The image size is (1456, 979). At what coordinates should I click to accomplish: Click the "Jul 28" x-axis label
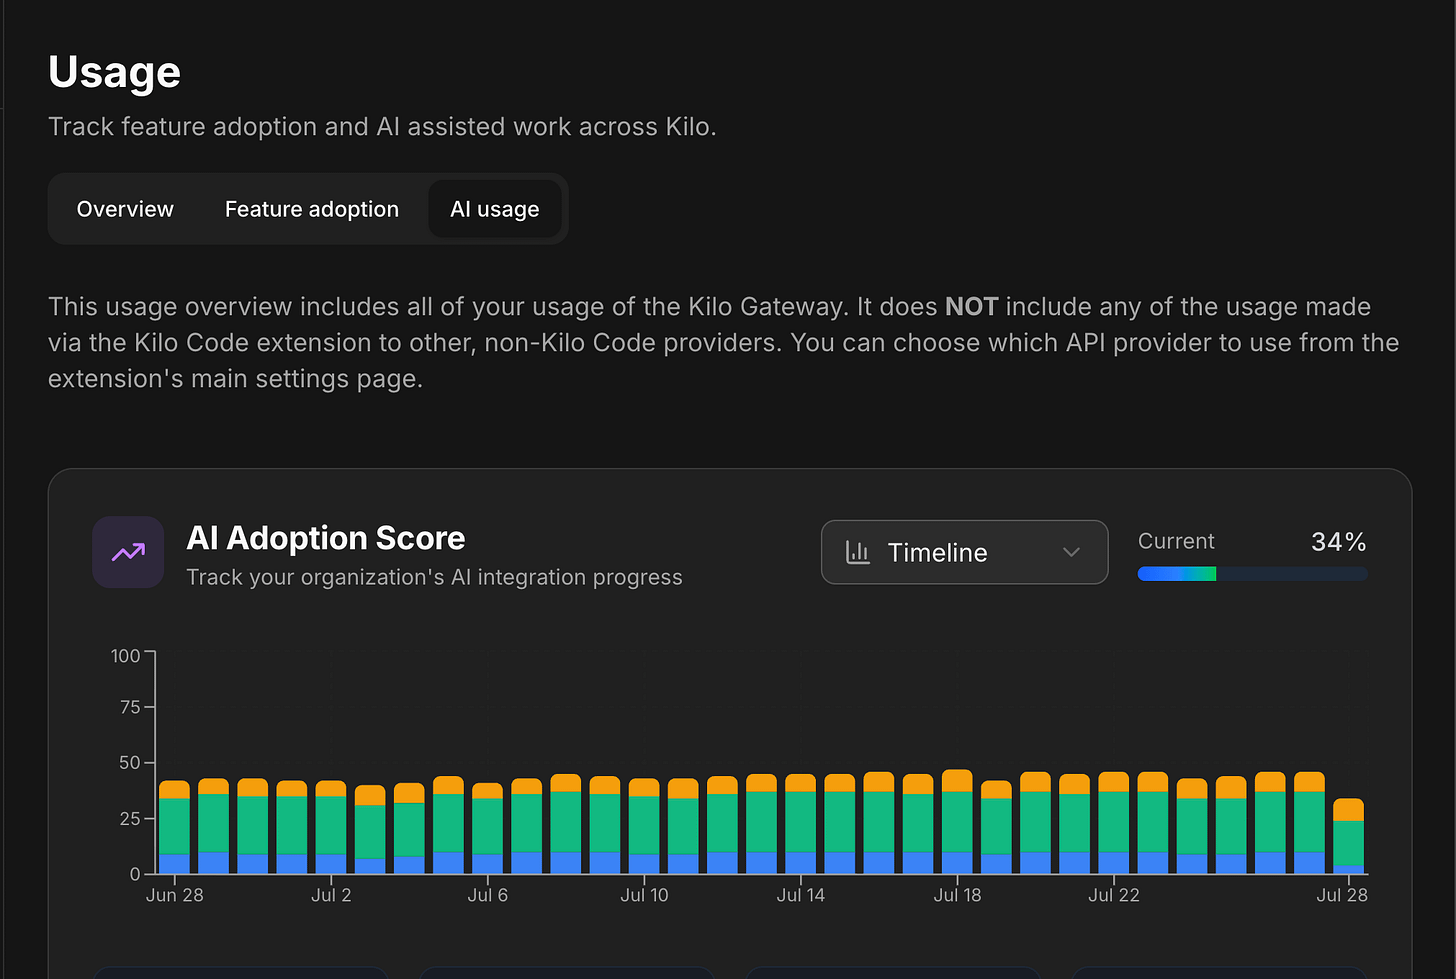[1342, 895]
